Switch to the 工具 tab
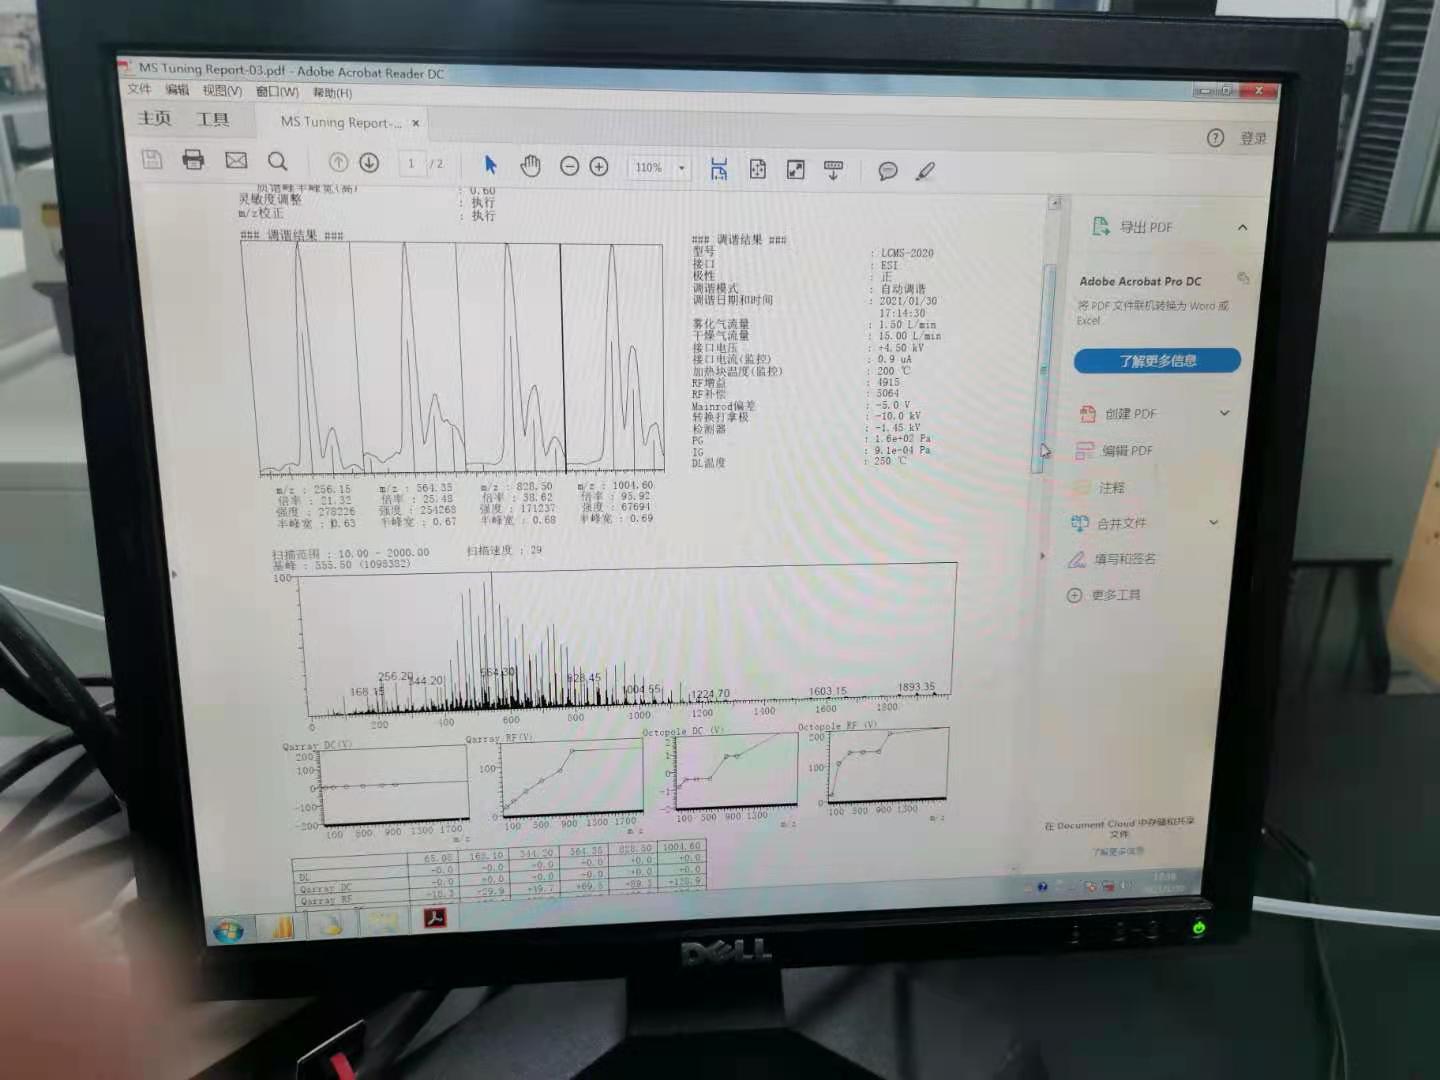The width and height of the screenshot is (1440, 1080). click(x=212, y=119)
